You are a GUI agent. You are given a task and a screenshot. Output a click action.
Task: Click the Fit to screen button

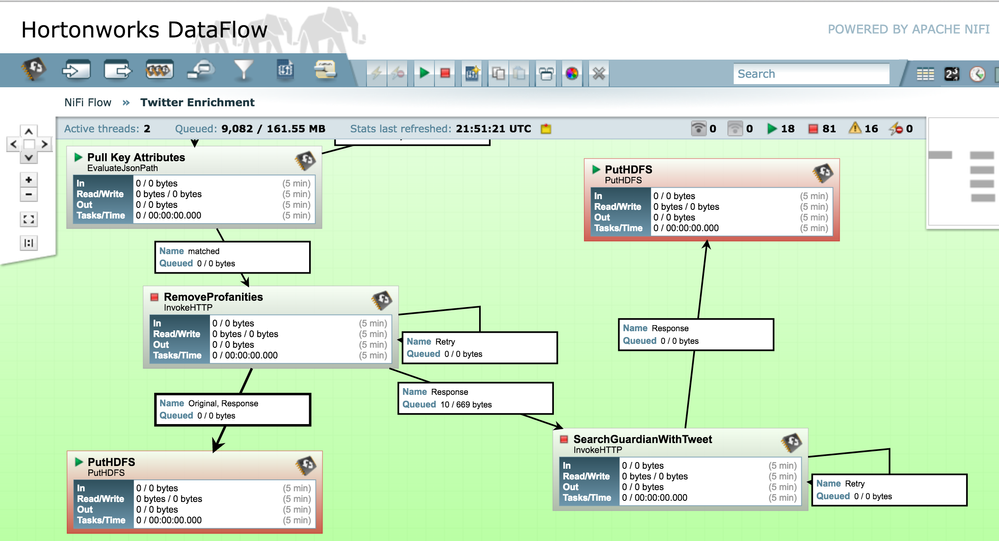point(28,219)
